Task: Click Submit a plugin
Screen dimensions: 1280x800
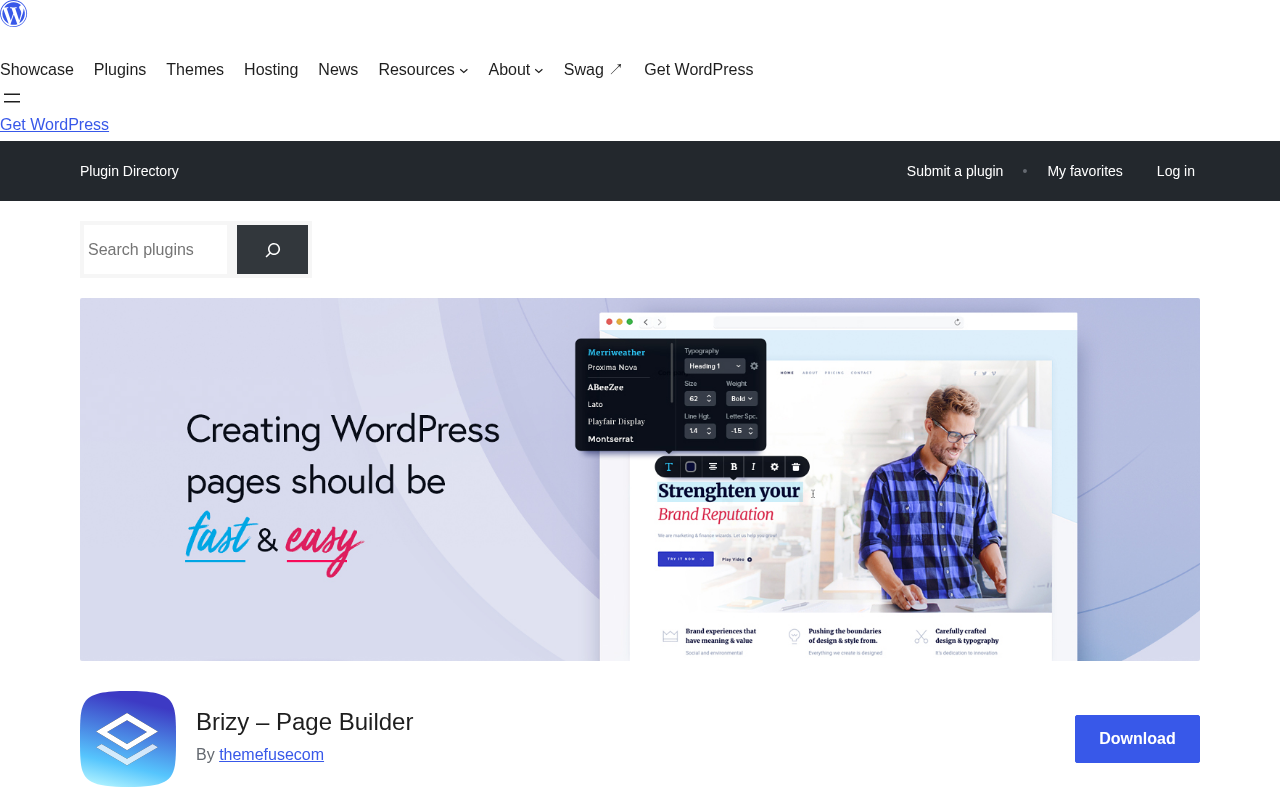Action: pyautogui.click(x=955, y=171)
